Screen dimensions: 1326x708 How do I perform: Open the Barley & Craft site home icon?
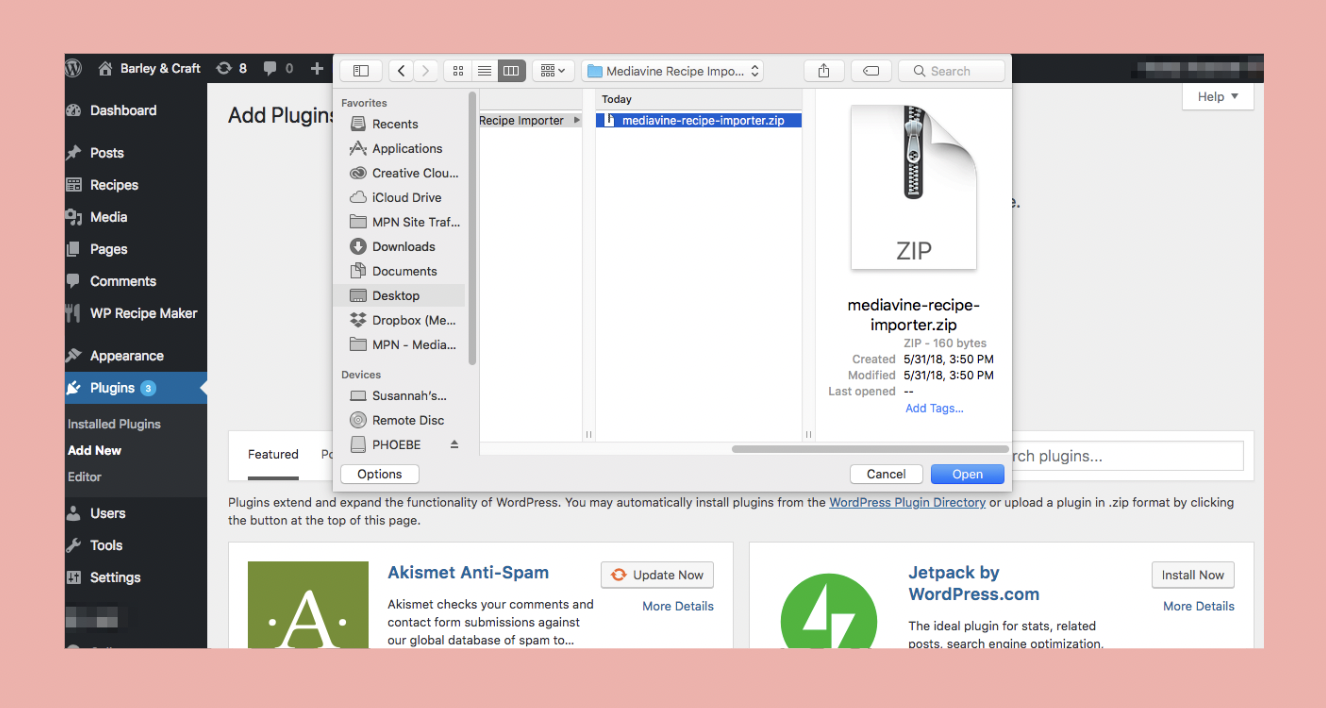point(105,69)
